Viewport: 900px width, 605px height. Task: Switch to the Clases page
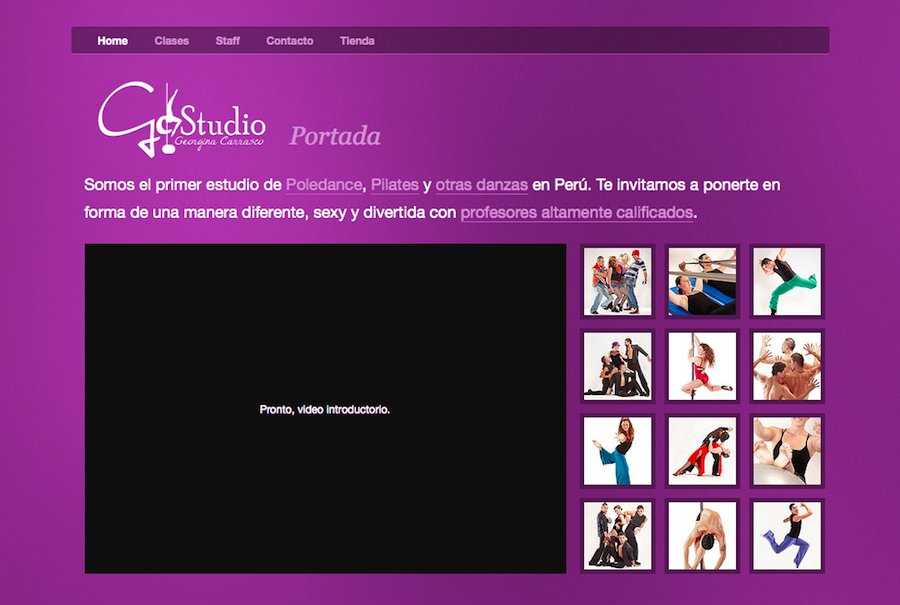(x=171, y=41)
